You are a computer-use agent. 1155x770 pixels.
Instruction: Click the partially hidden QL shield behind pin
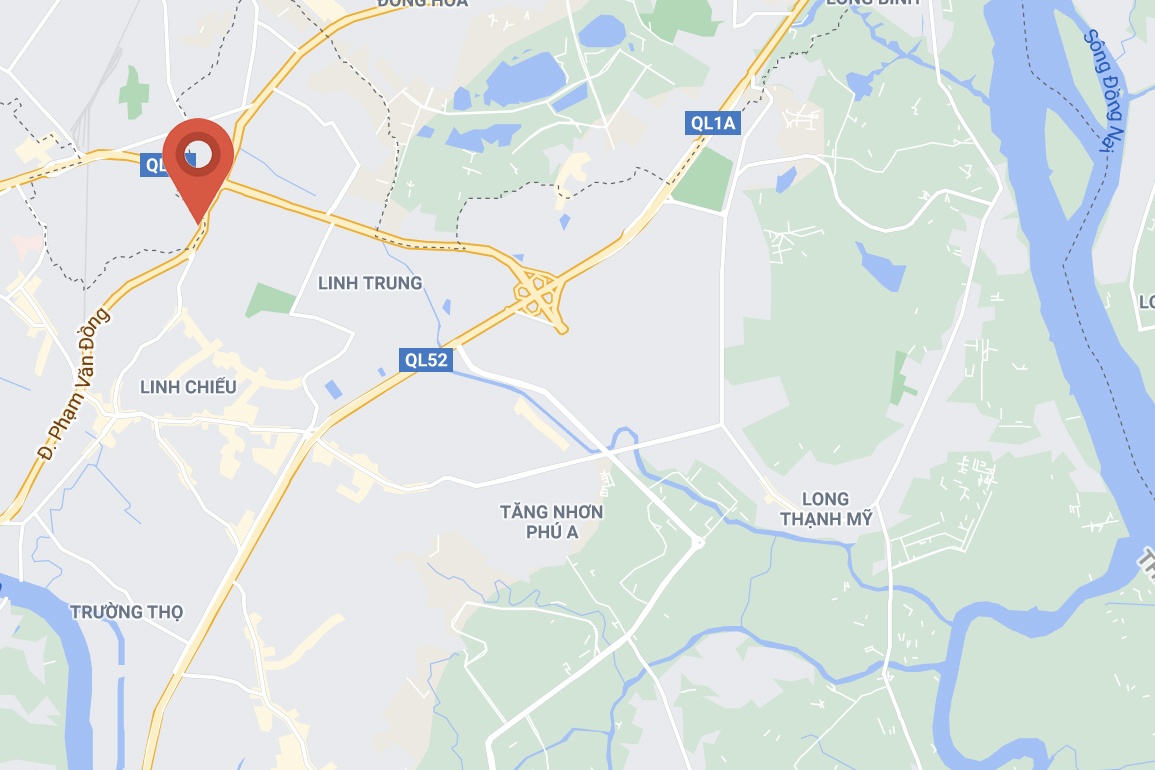pos(153,165)
